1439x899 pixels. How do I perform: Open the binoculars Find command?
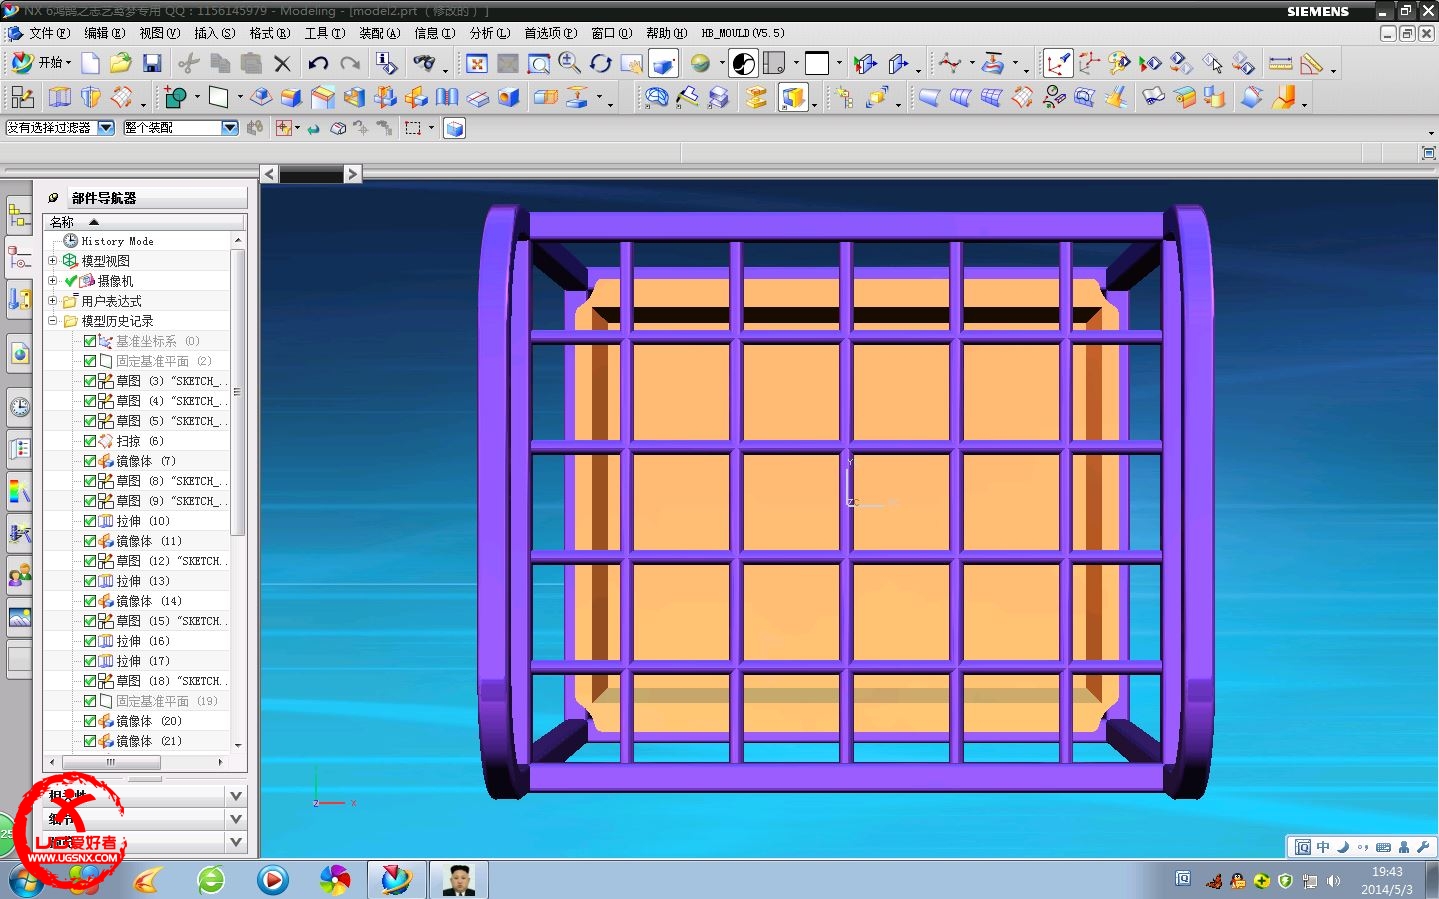click(x=425, y=64)
